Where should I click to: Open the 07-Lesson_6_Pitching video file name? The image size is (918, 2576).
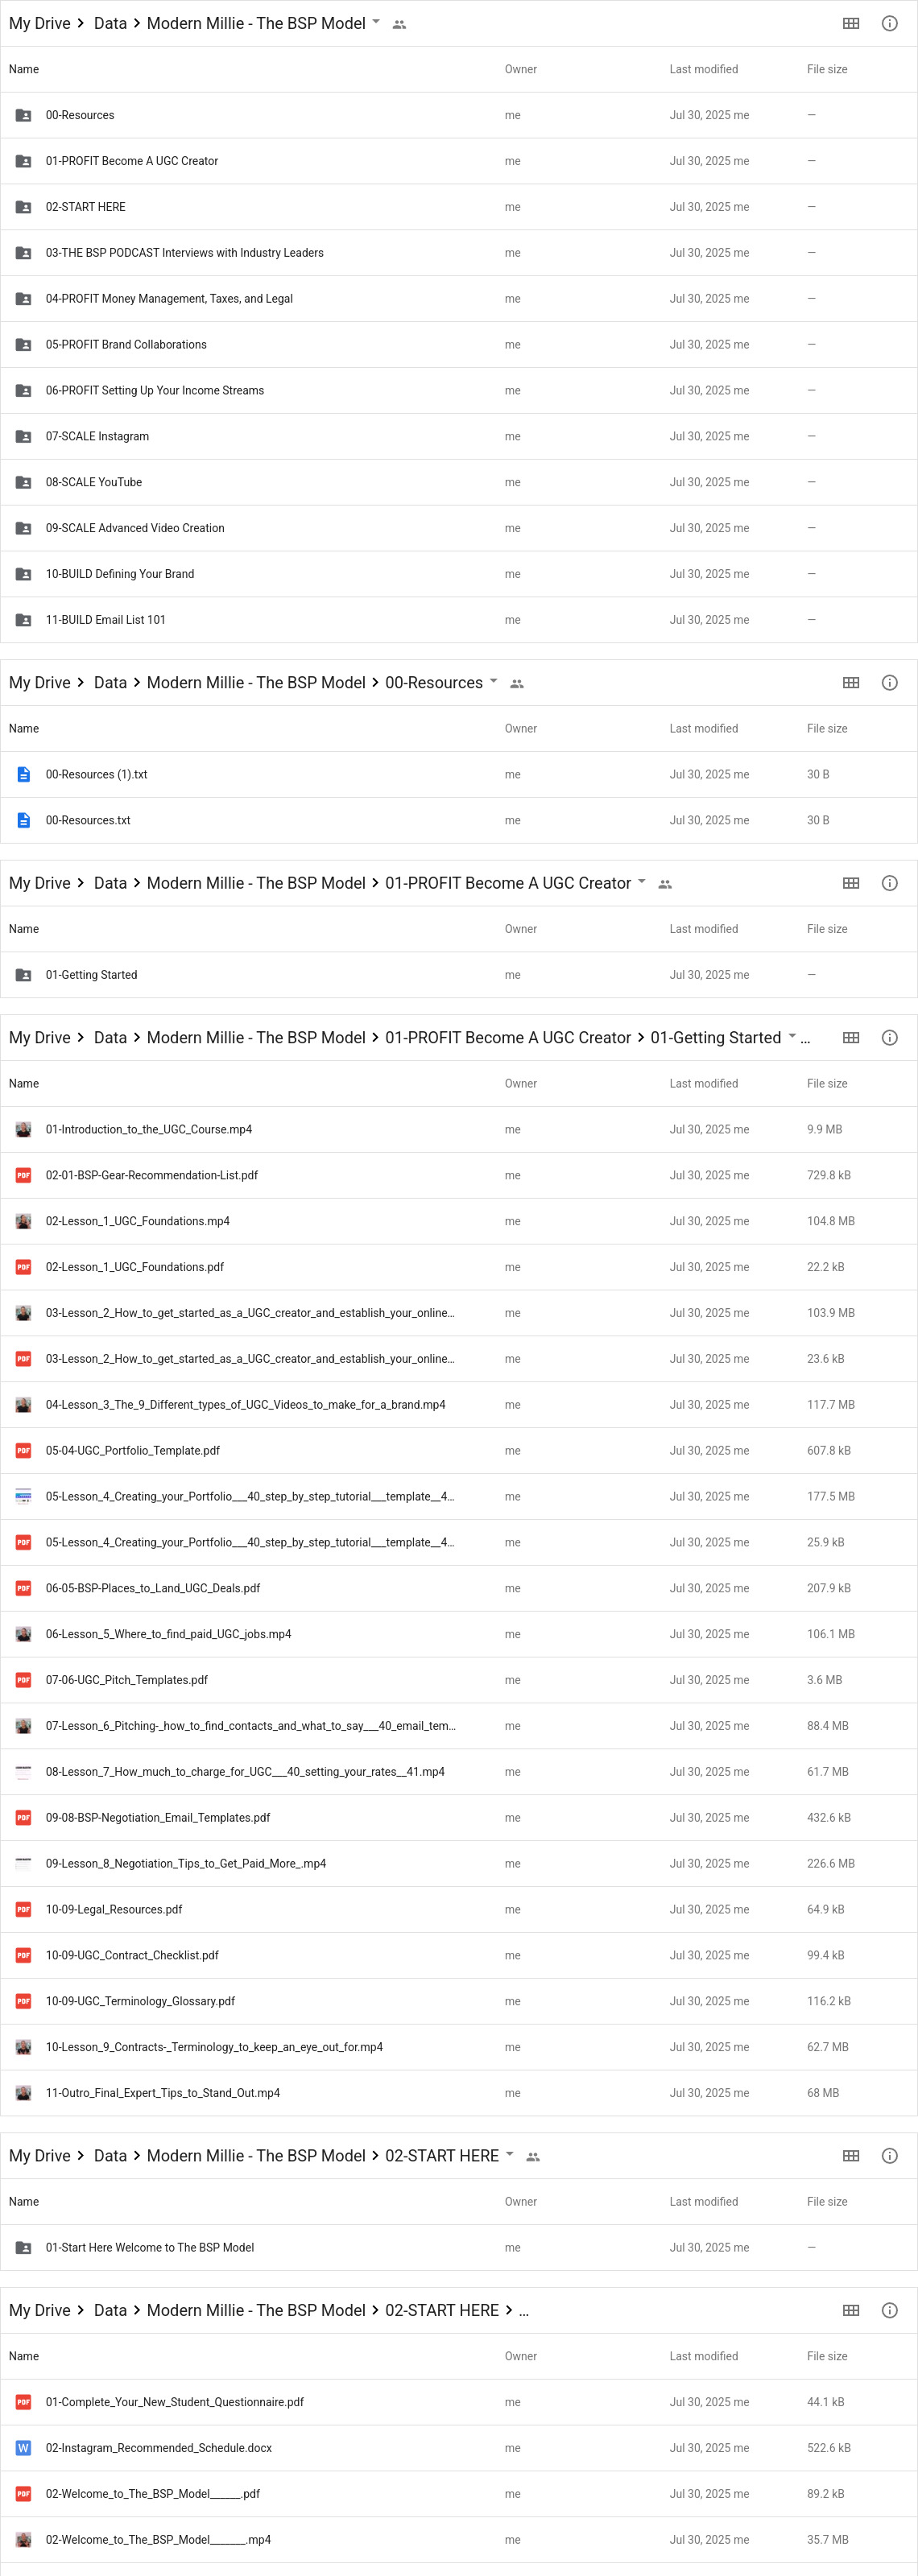[250, 1726]
